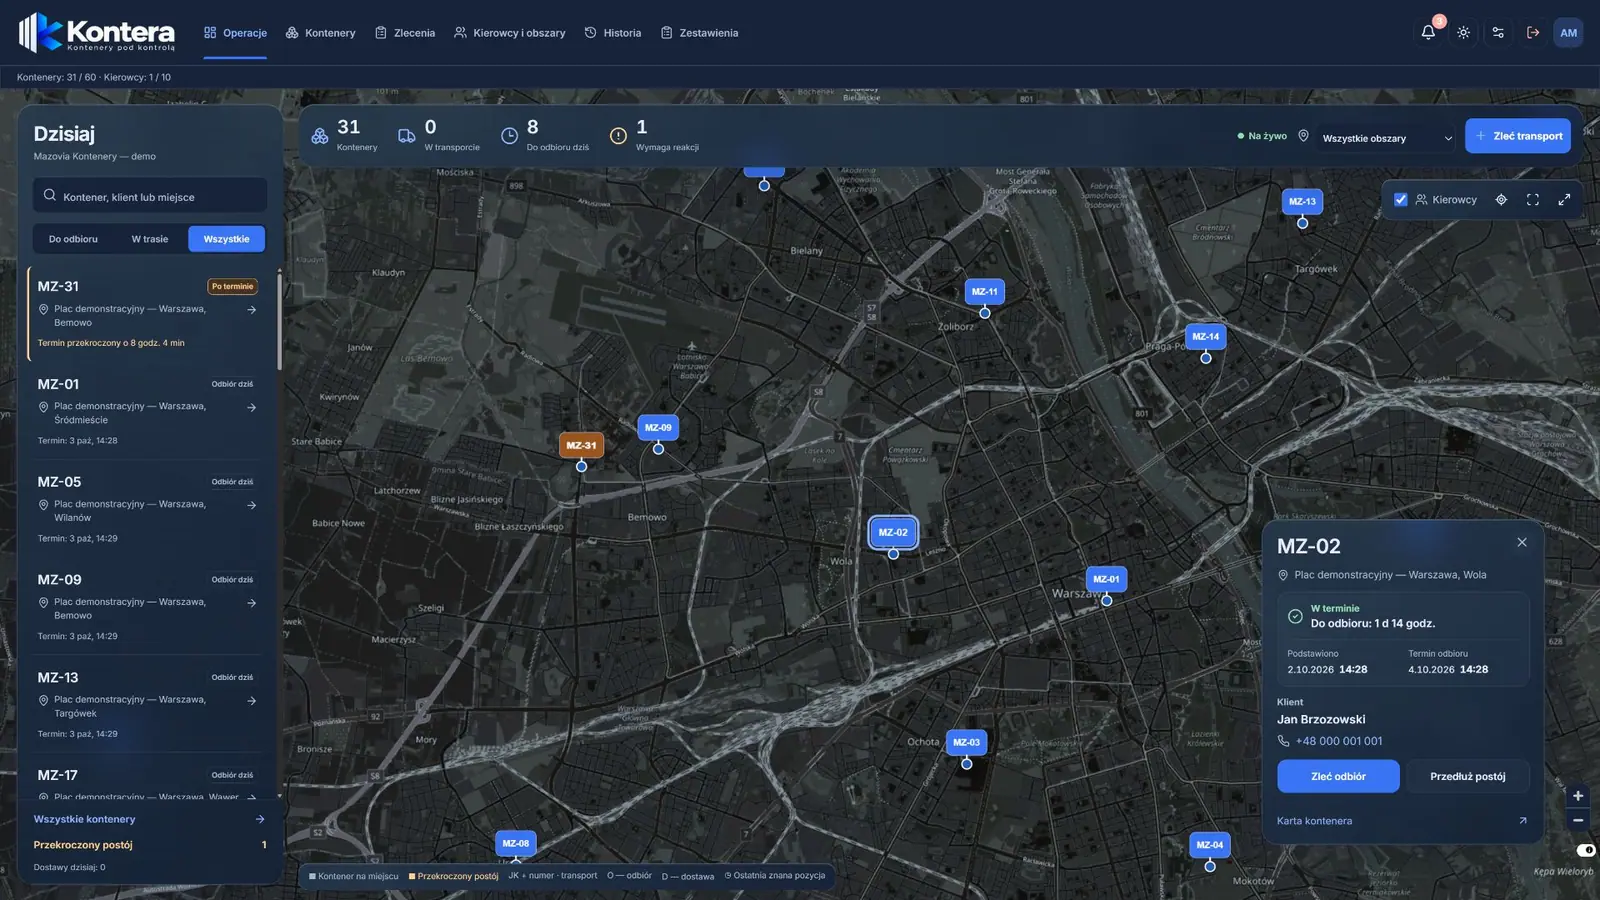Click the logout icon

pyautogui.click(x=1533, y=33)
